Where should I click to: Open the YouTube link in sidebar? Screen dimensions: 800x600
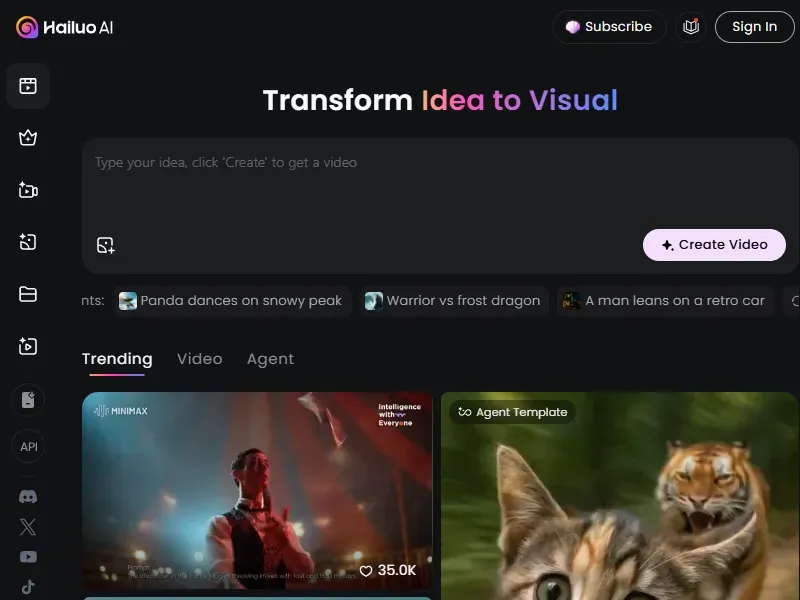[28, 557]
